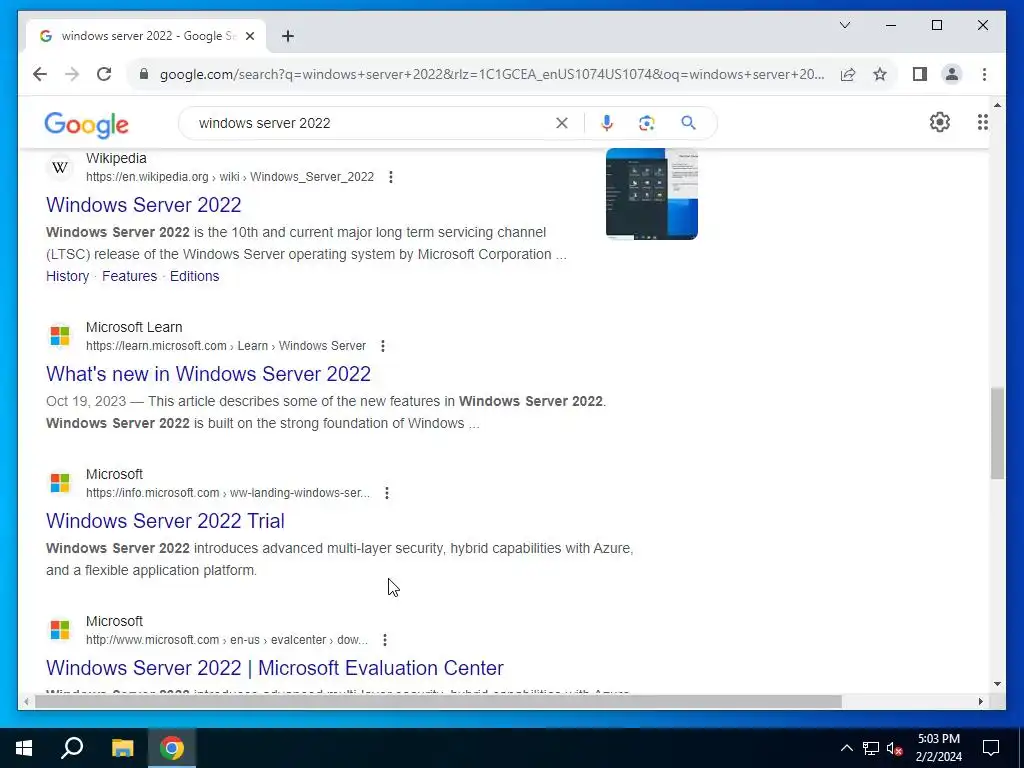
Task: Clear the search box text
Action: [562, 123]
